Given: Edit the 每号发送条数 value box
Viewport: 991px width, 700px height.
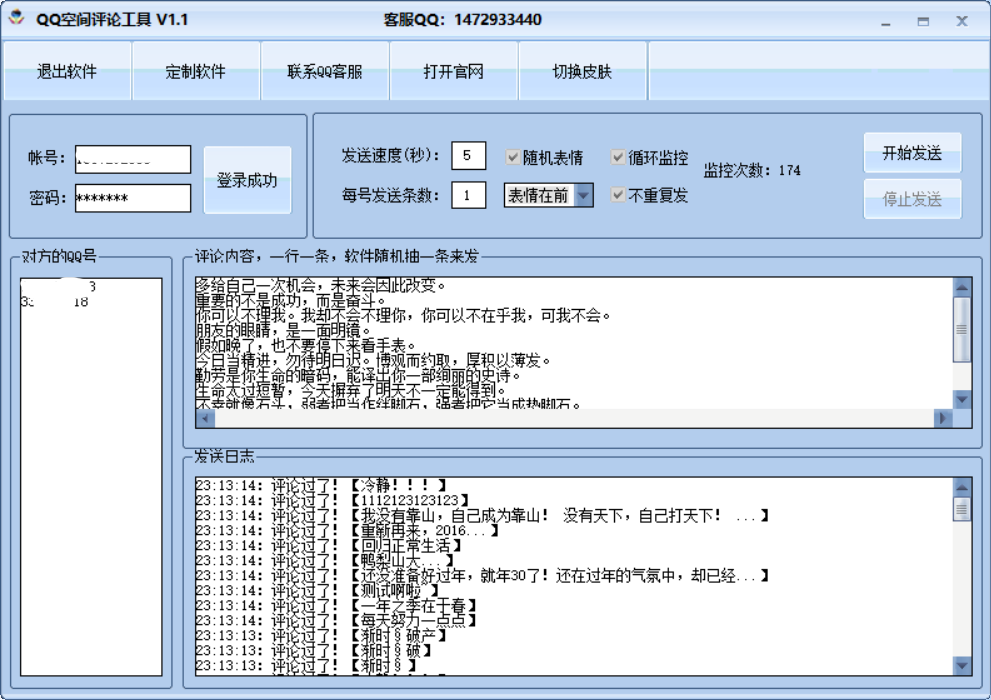Looking at the screenshot, I should point(468,195).
